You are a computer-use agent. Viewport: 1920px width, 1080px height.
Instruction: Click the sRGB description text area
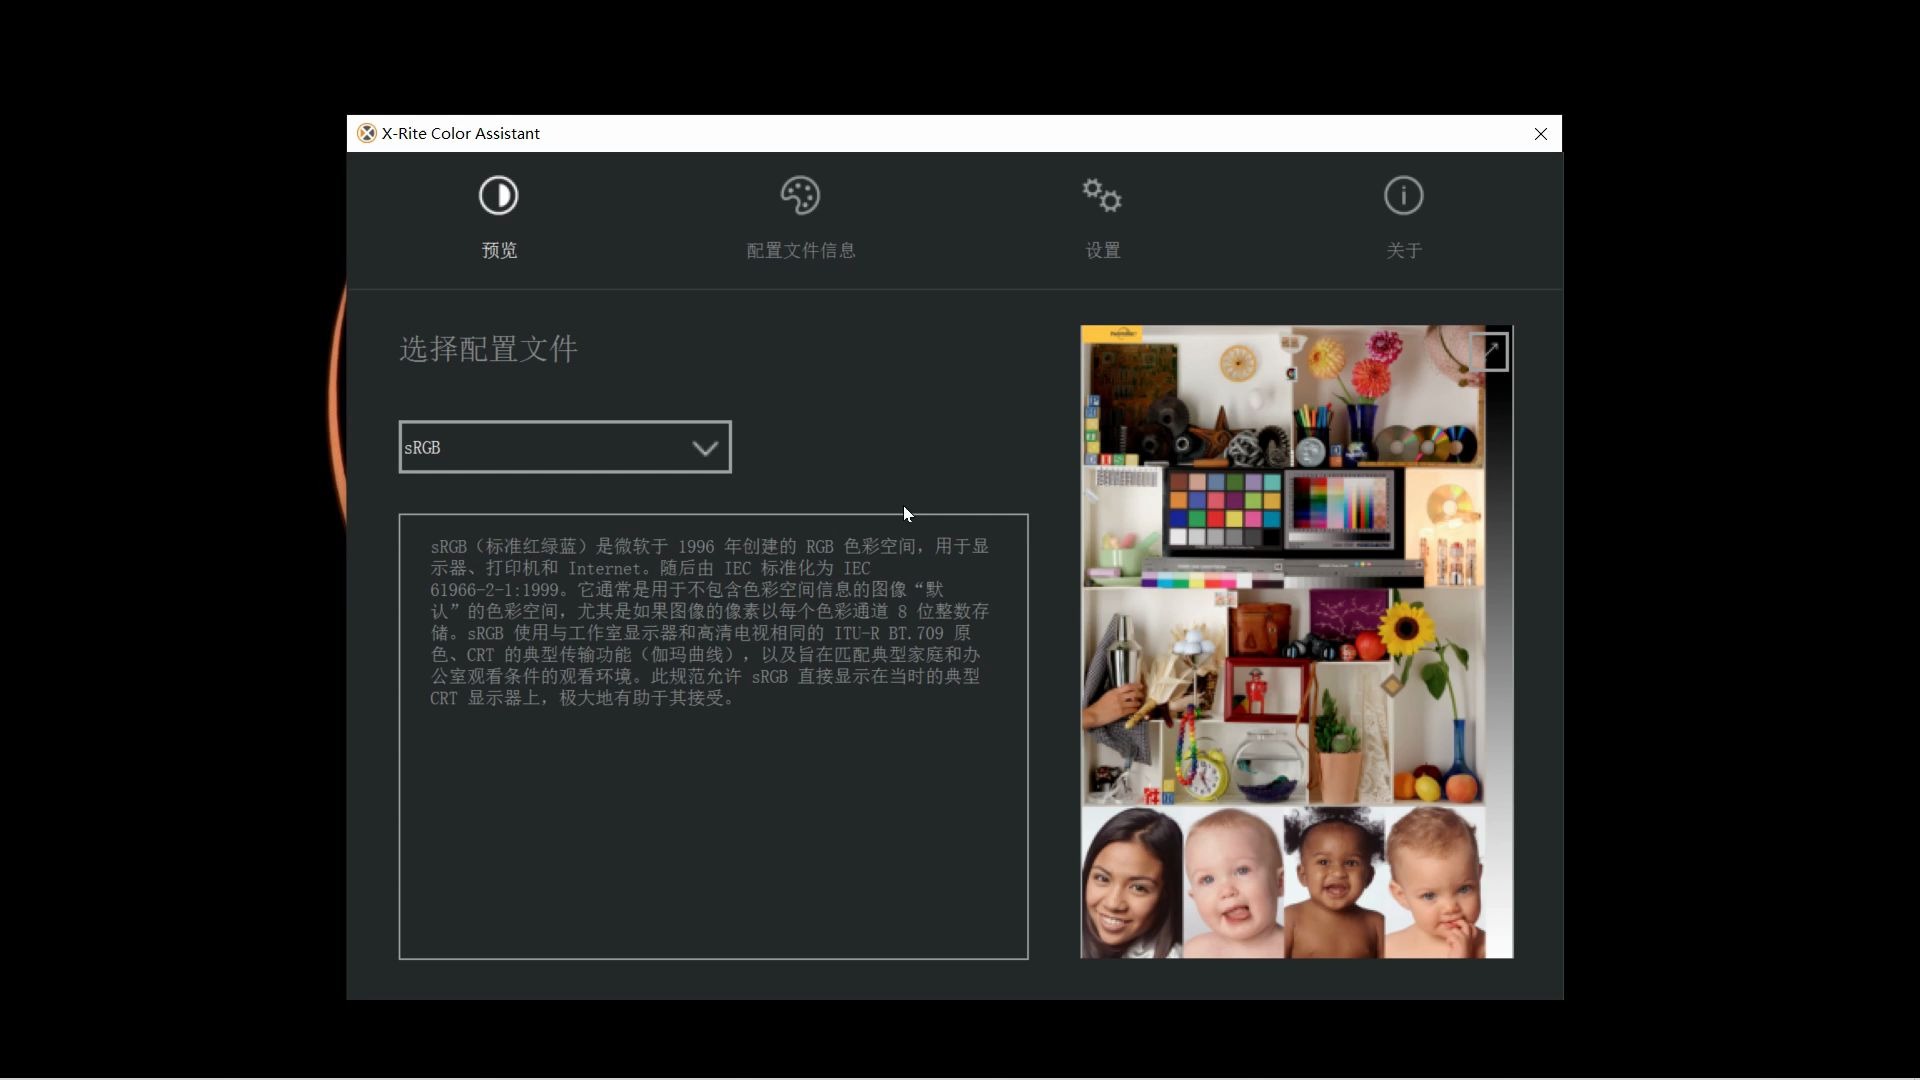tap(712, 735)
